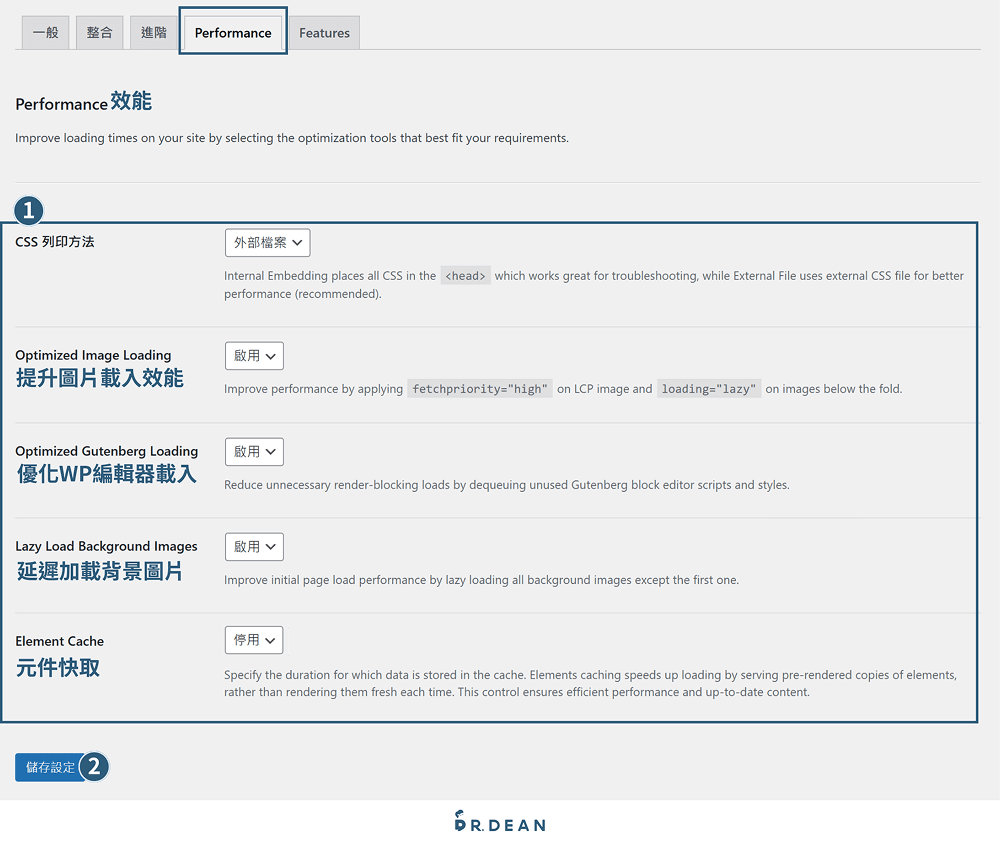Click the circled number 2 annotation badge

(94, 767)
